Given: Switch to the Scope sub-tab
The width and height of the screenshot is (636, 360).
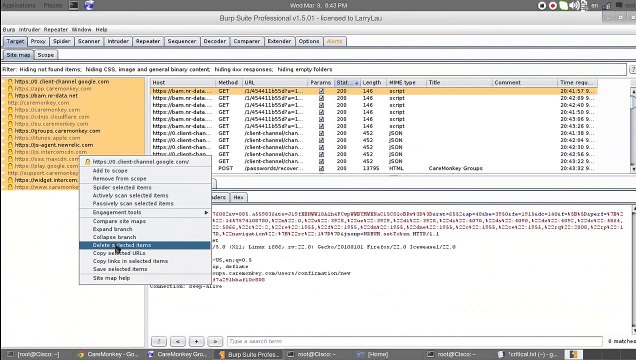Looking at the screenshot, I should (45, 55).
